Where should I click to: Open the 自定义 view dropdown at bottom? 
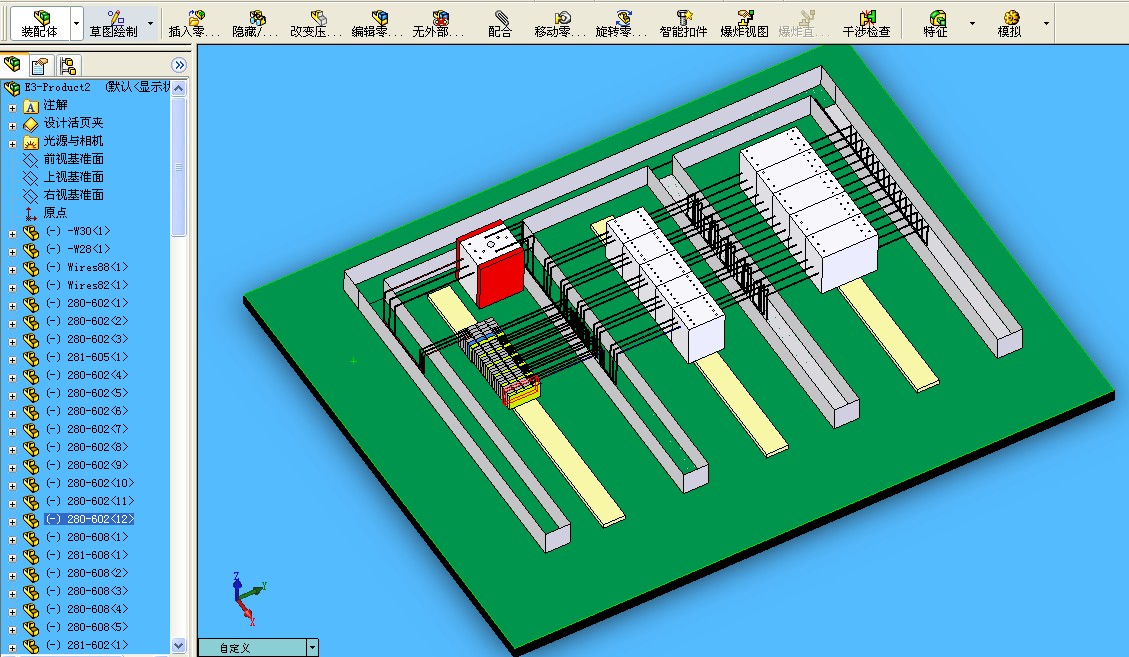point(311,646)
